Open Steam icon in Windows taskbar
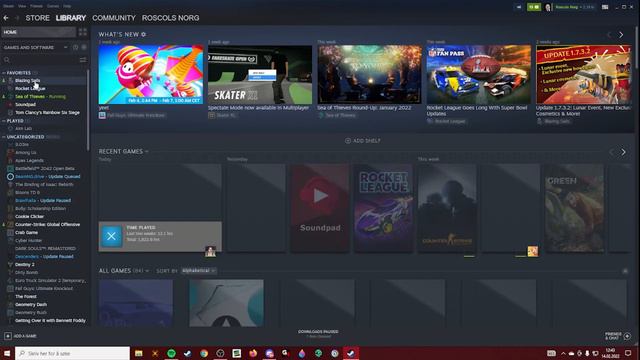The height and width of the screenshot is (360, 640). [x=351, y=353]
